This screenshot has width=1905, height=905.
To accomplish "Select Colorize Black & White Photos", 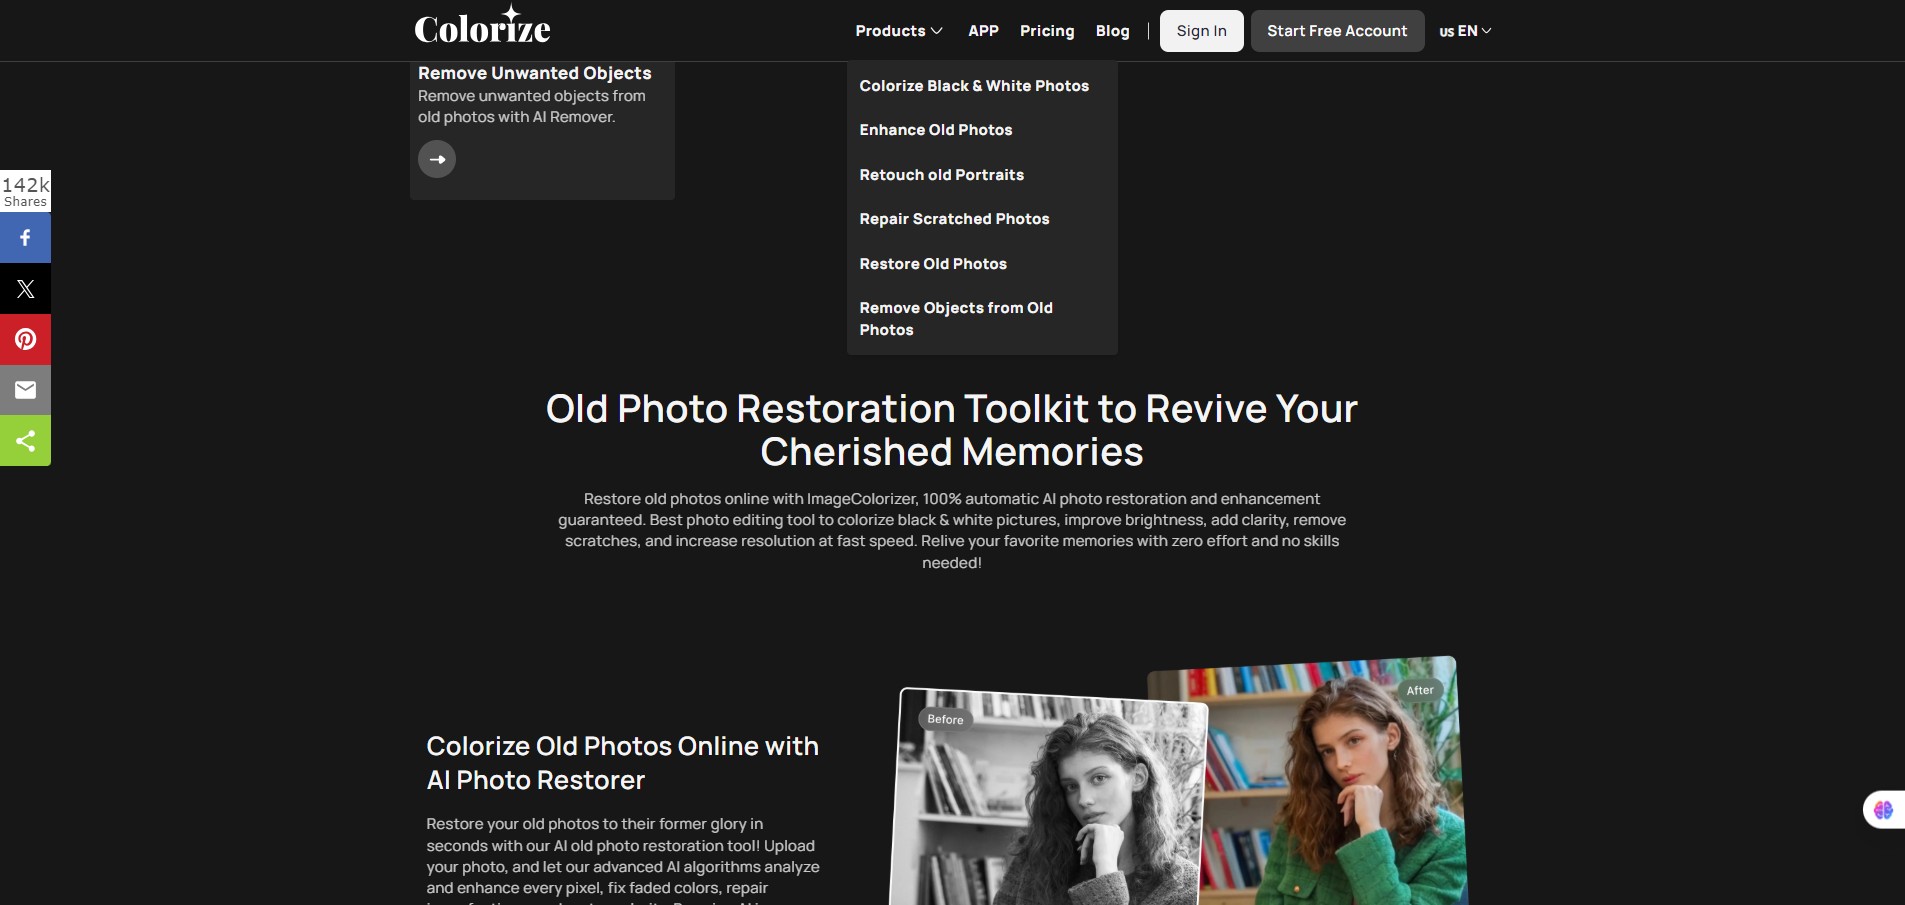I will 974,86.
